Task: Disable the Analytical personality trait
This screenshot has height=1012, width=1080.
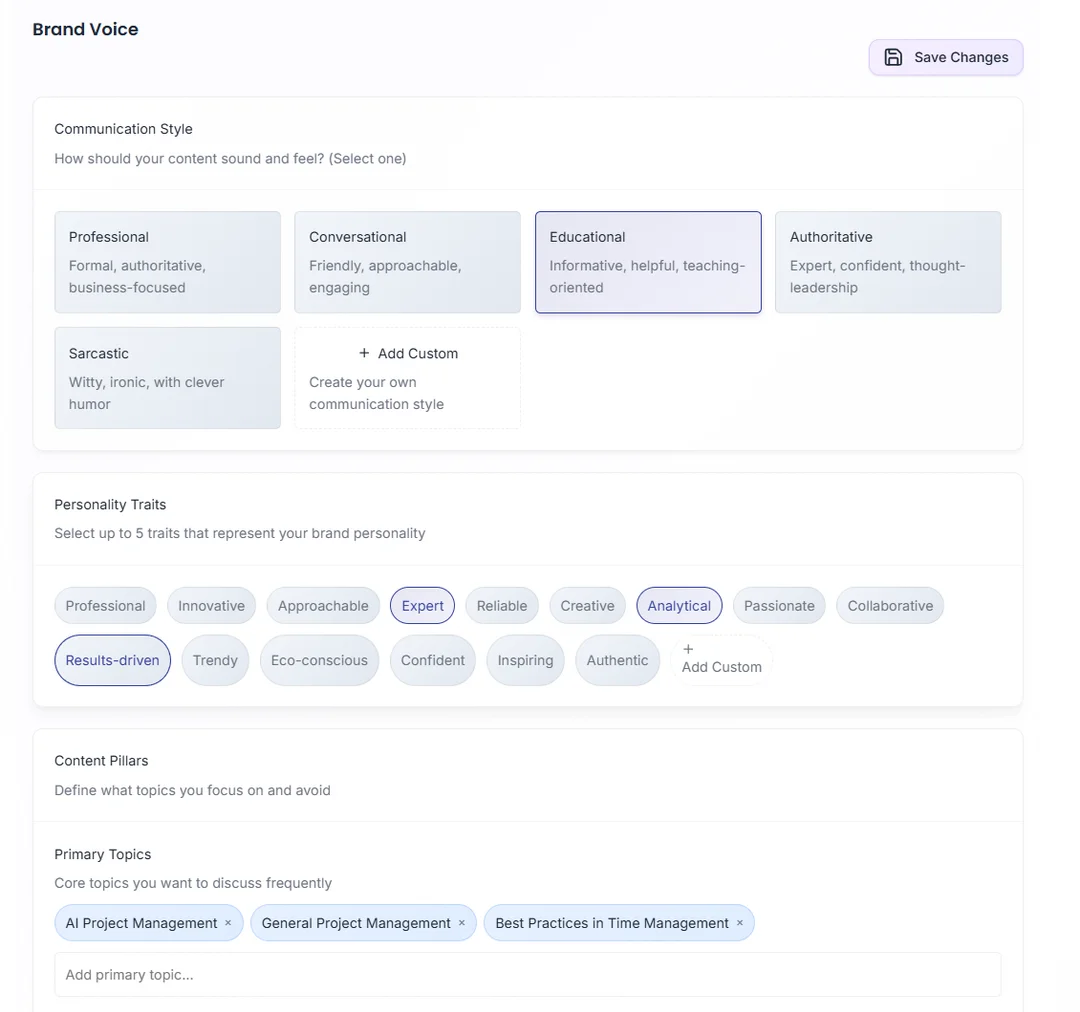Action: click(x=679, y=605)
